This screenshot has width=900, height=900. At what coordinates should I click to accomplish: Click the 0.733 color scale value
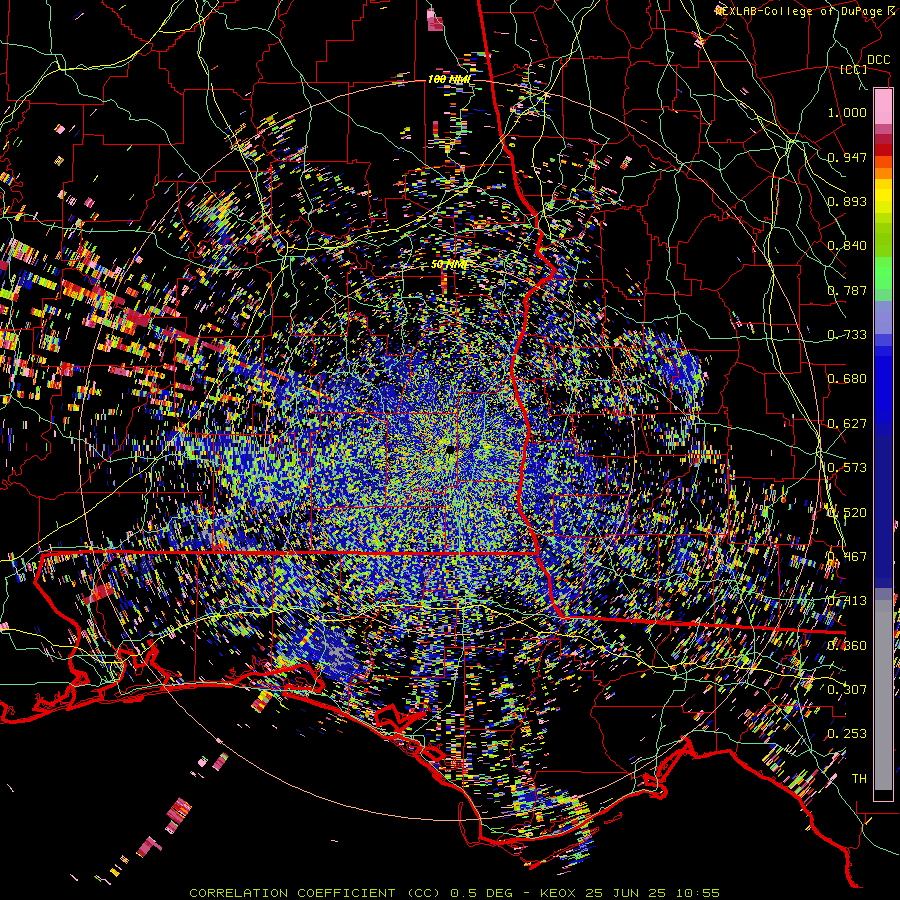coord(847,335)
